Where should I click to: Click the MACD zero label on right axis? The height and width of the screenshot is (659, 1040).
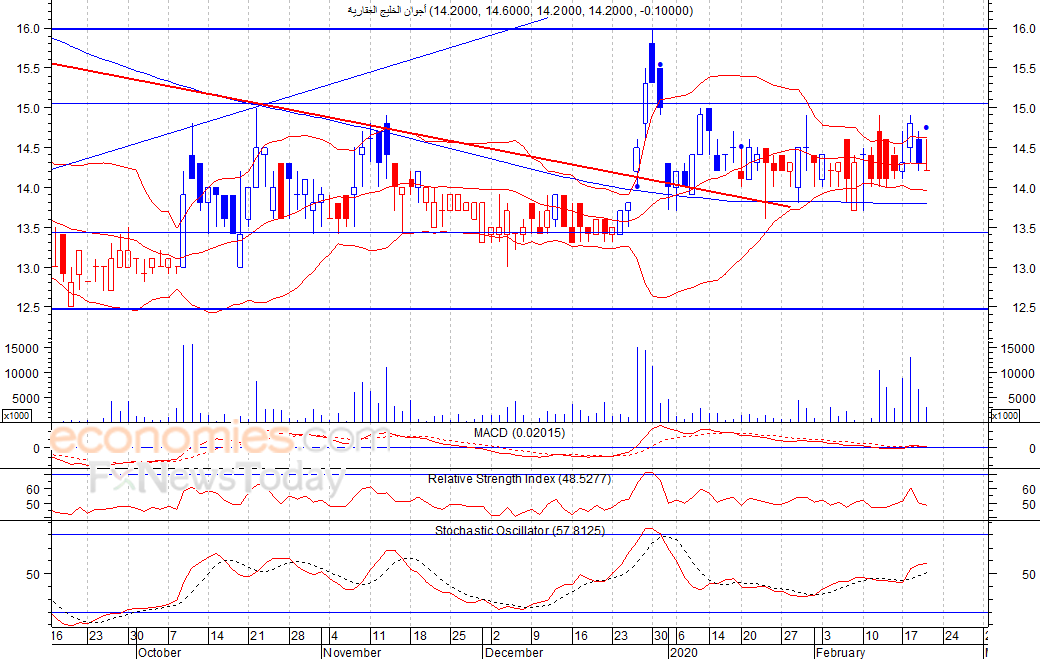click(x=1032, y=449)
